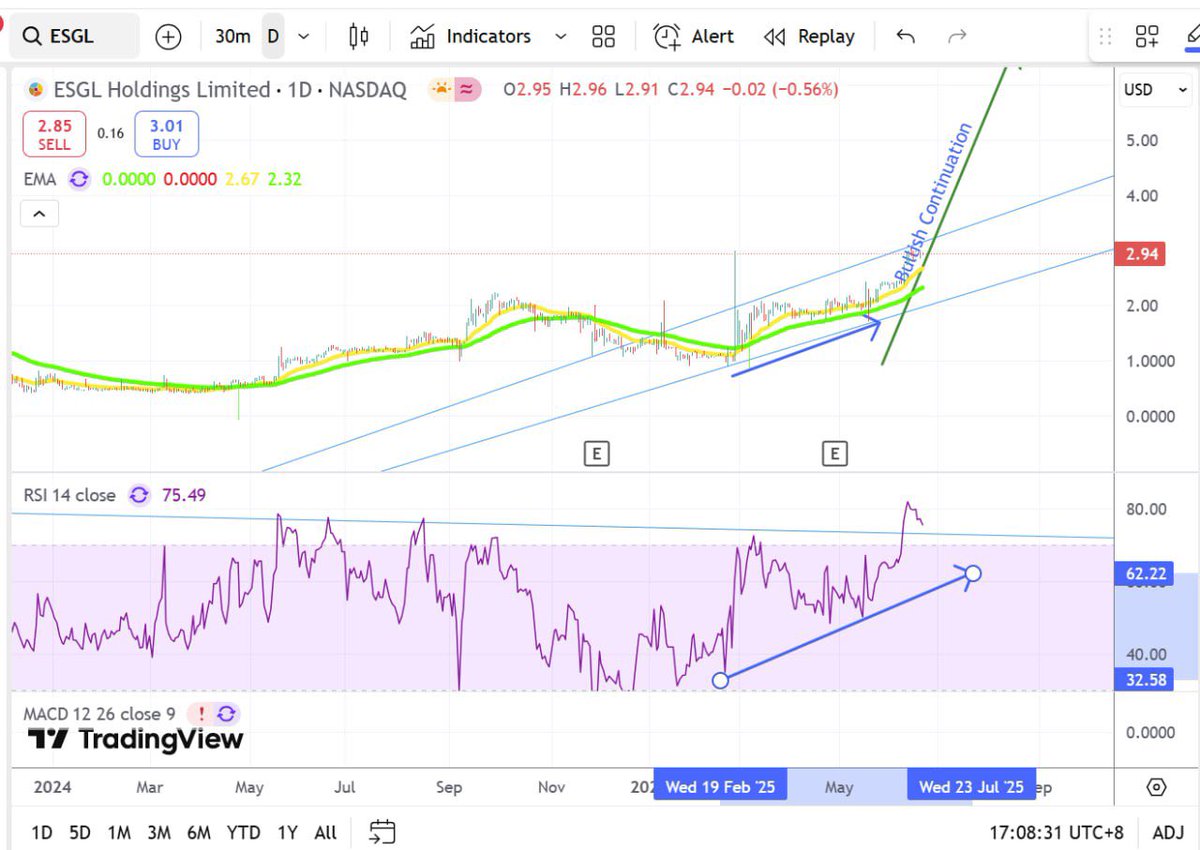
Task: Select the 3M range tab
Action: pyautogui.click(x=158, y=832)
